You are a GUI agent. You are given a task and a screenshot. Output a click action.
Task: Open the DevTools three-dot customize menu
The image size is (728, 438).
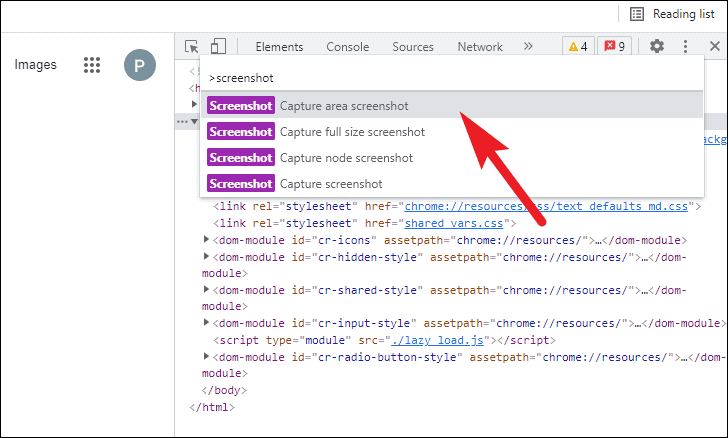[x=685, y=46]
